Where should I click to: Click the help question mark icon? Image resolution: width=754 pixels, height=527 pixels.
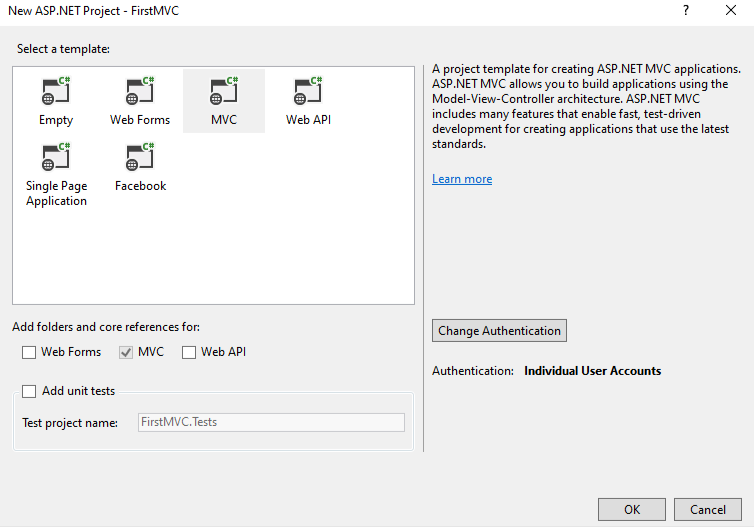pos(686,11)
